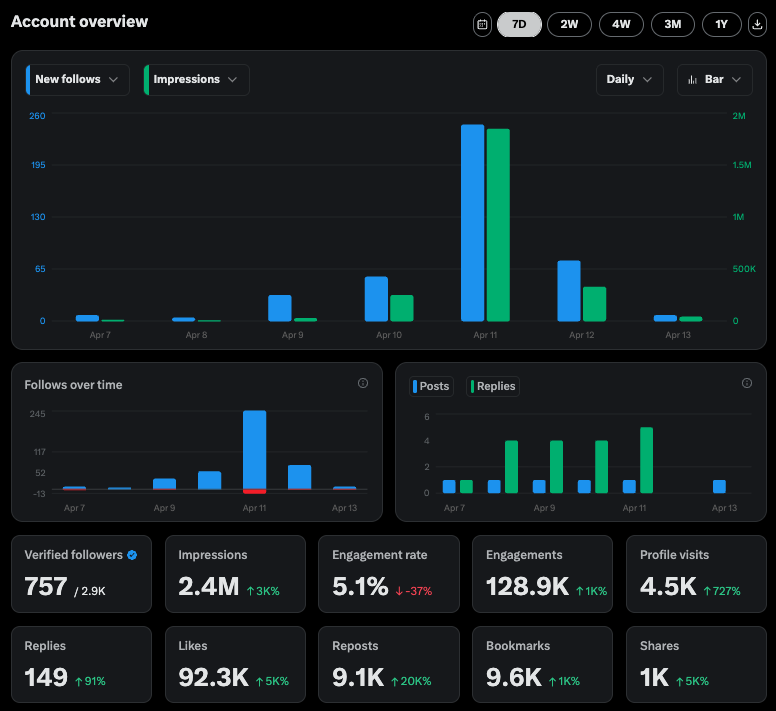Click the Engagements 128.9K card
The height and width of the screenshot is (711, 776).
[542, 574]
